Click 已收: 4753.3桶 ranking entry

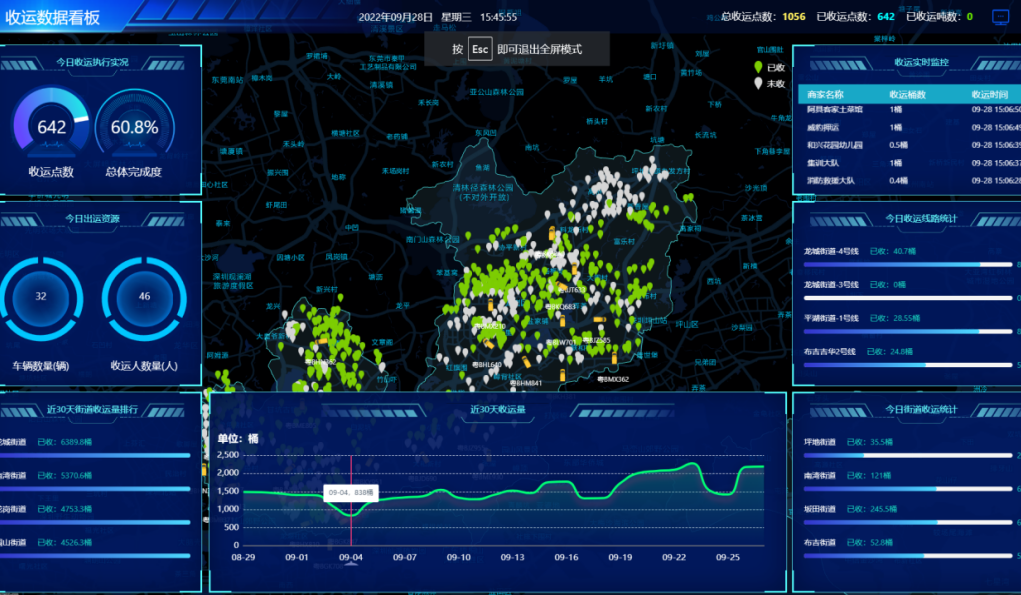64,509
